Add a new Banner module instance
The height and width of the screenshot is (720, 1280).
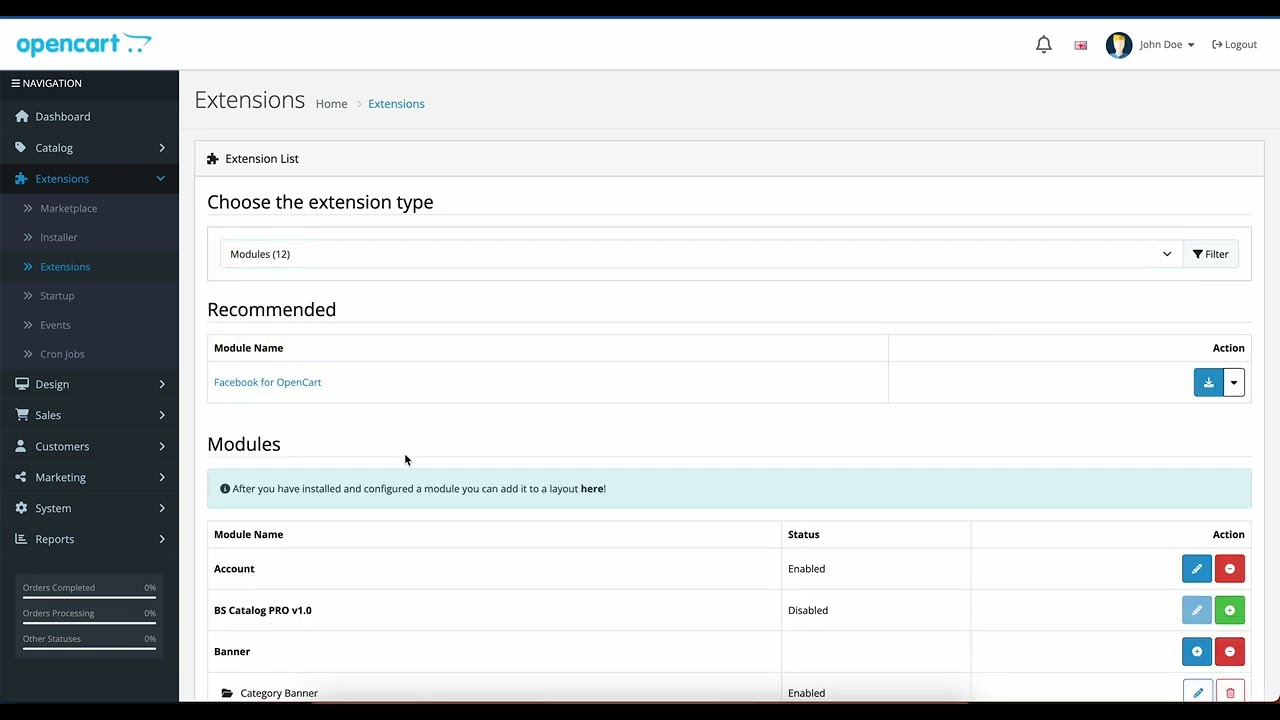point(1197,651)
